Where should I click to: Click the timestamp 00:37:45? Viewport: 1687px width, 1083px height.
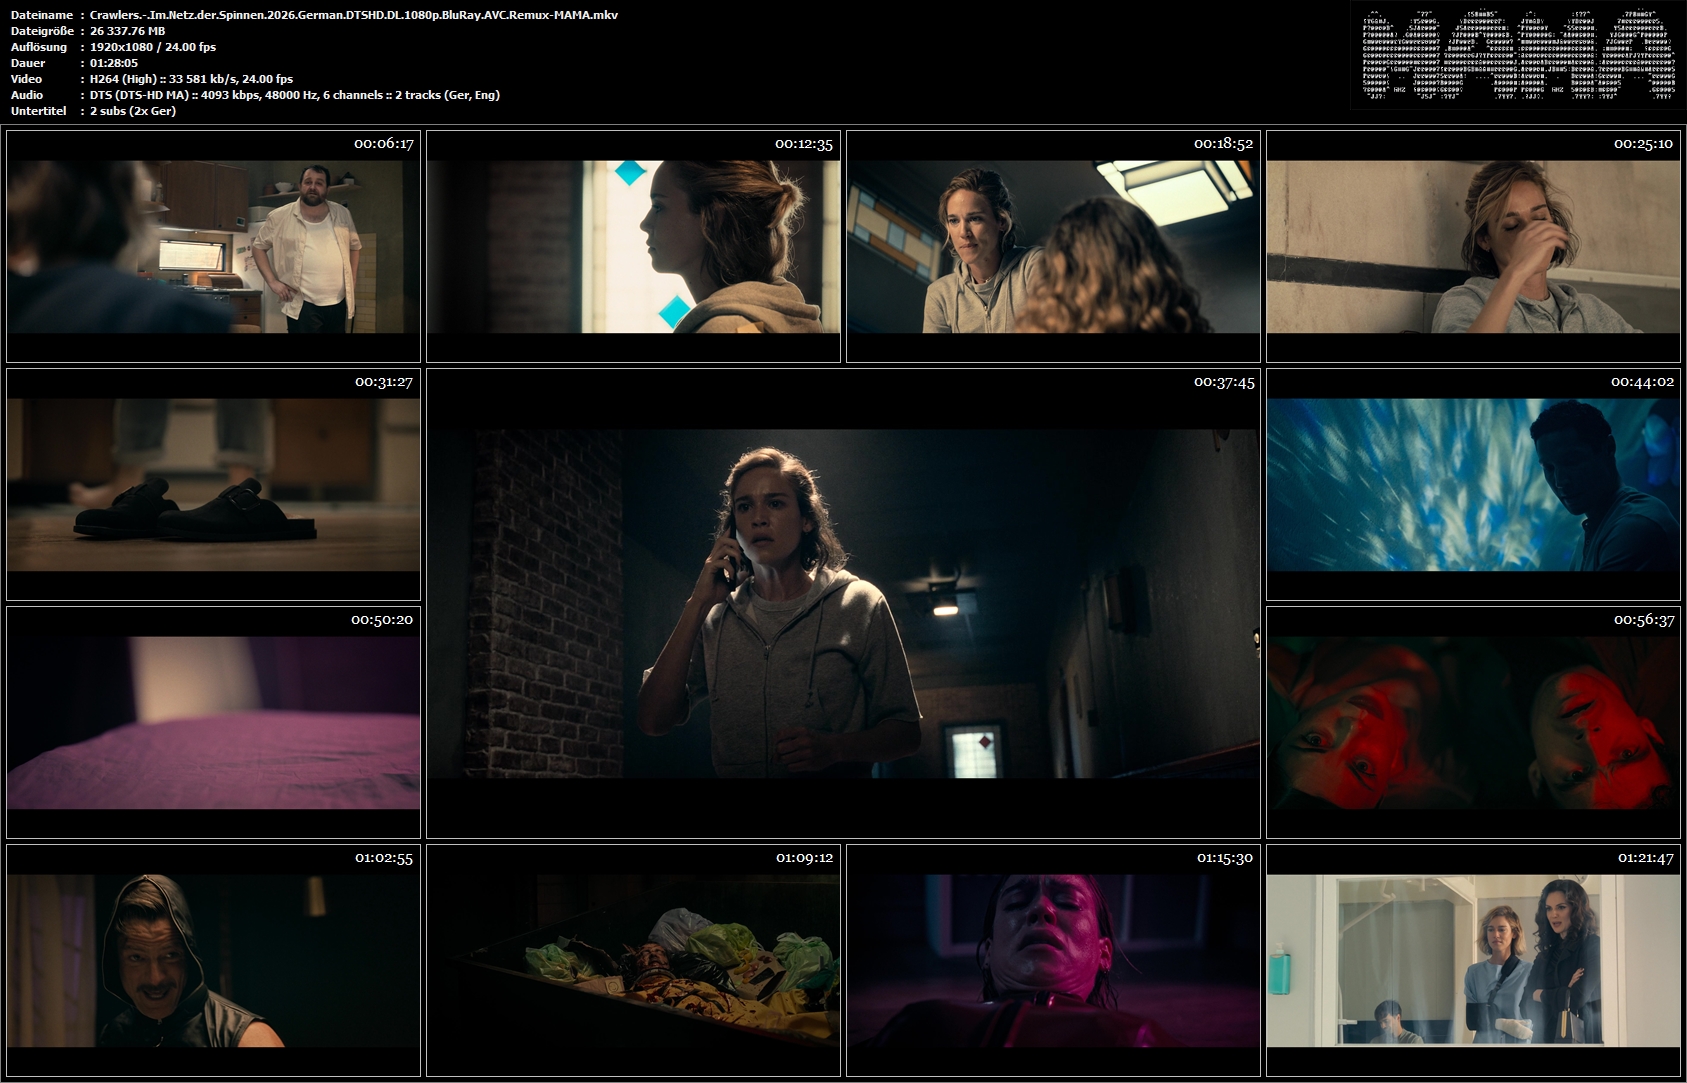click(x=1224, y=382)
